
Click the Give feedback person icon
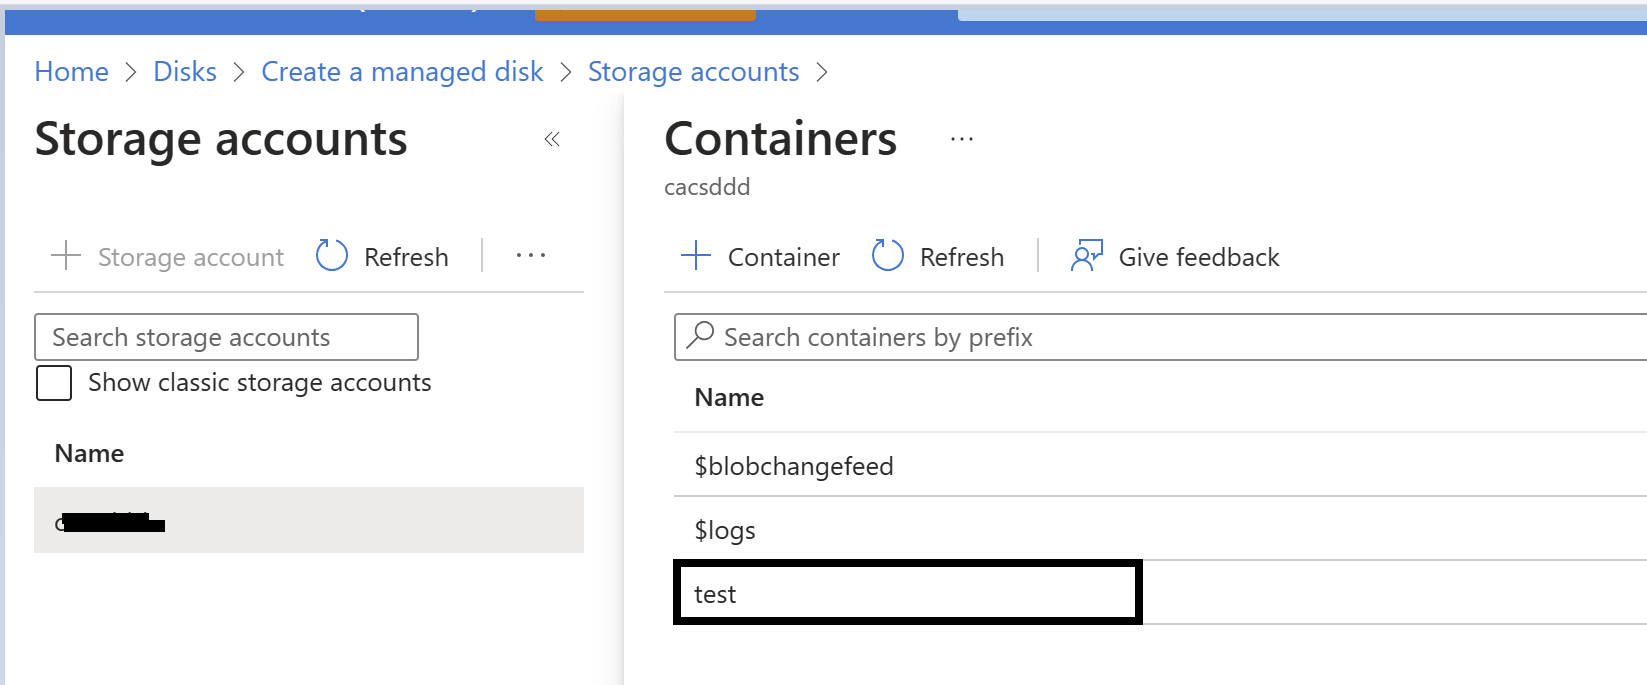(x=1087, y=256)
